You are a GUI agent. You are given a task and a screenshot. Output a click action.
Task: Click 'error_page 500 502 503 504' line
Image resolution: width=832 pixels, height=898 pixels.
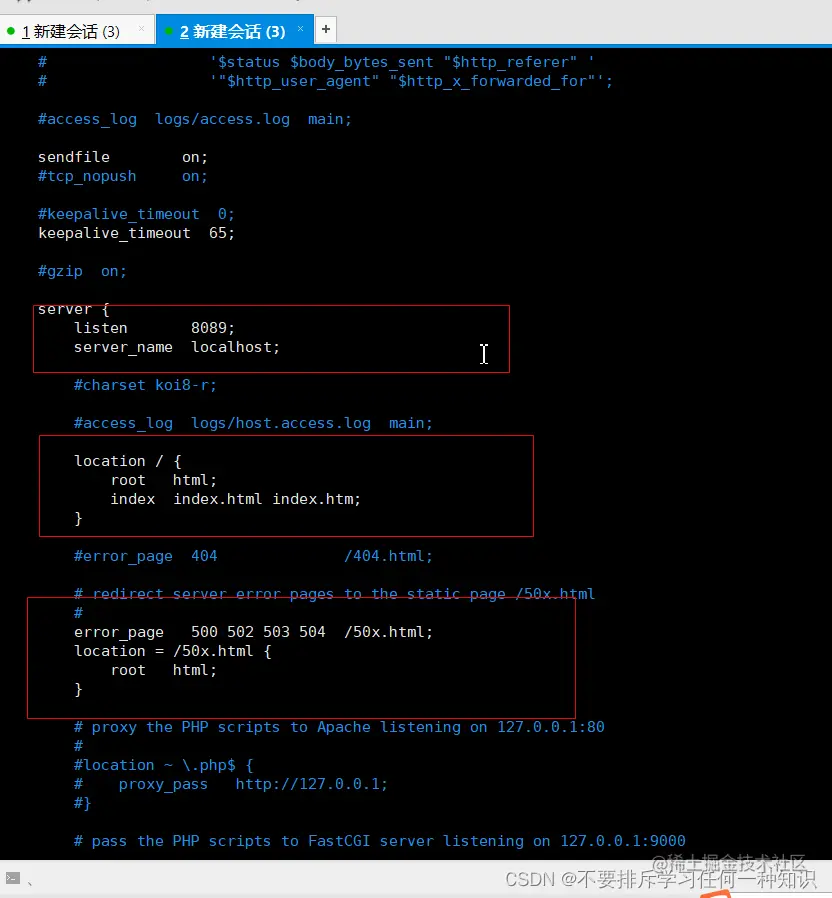tap(253, 632)
